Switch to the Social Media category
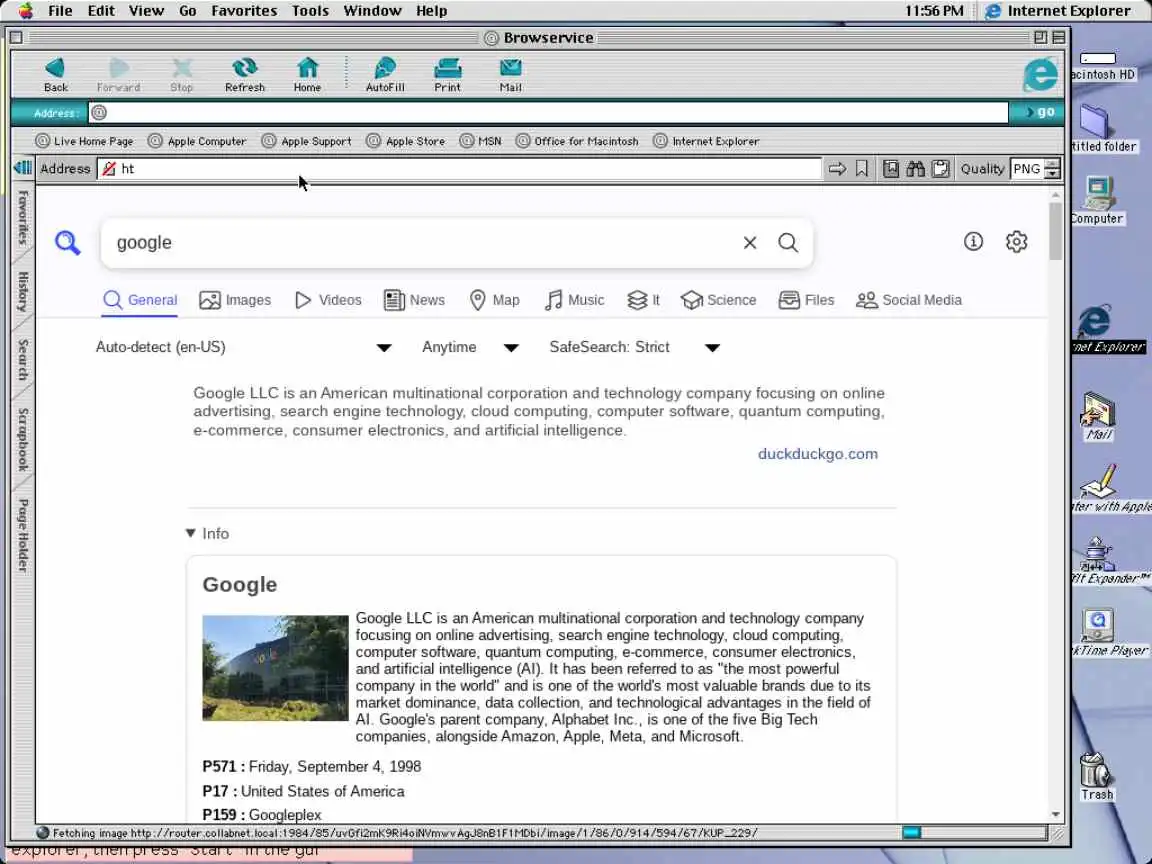Screen dimensions: 1152x864 [909, 300]
